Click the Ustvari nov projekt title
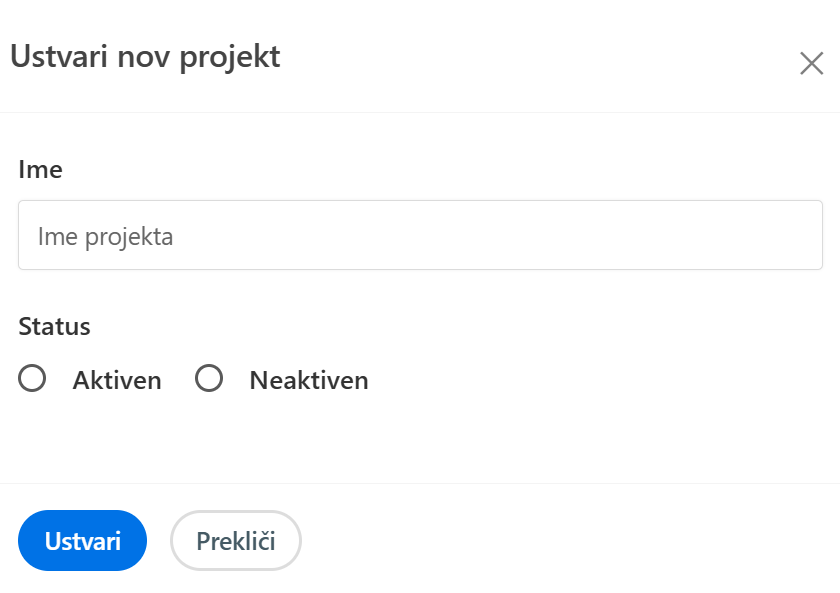840x593 pixels. click(x=145, y=57)
